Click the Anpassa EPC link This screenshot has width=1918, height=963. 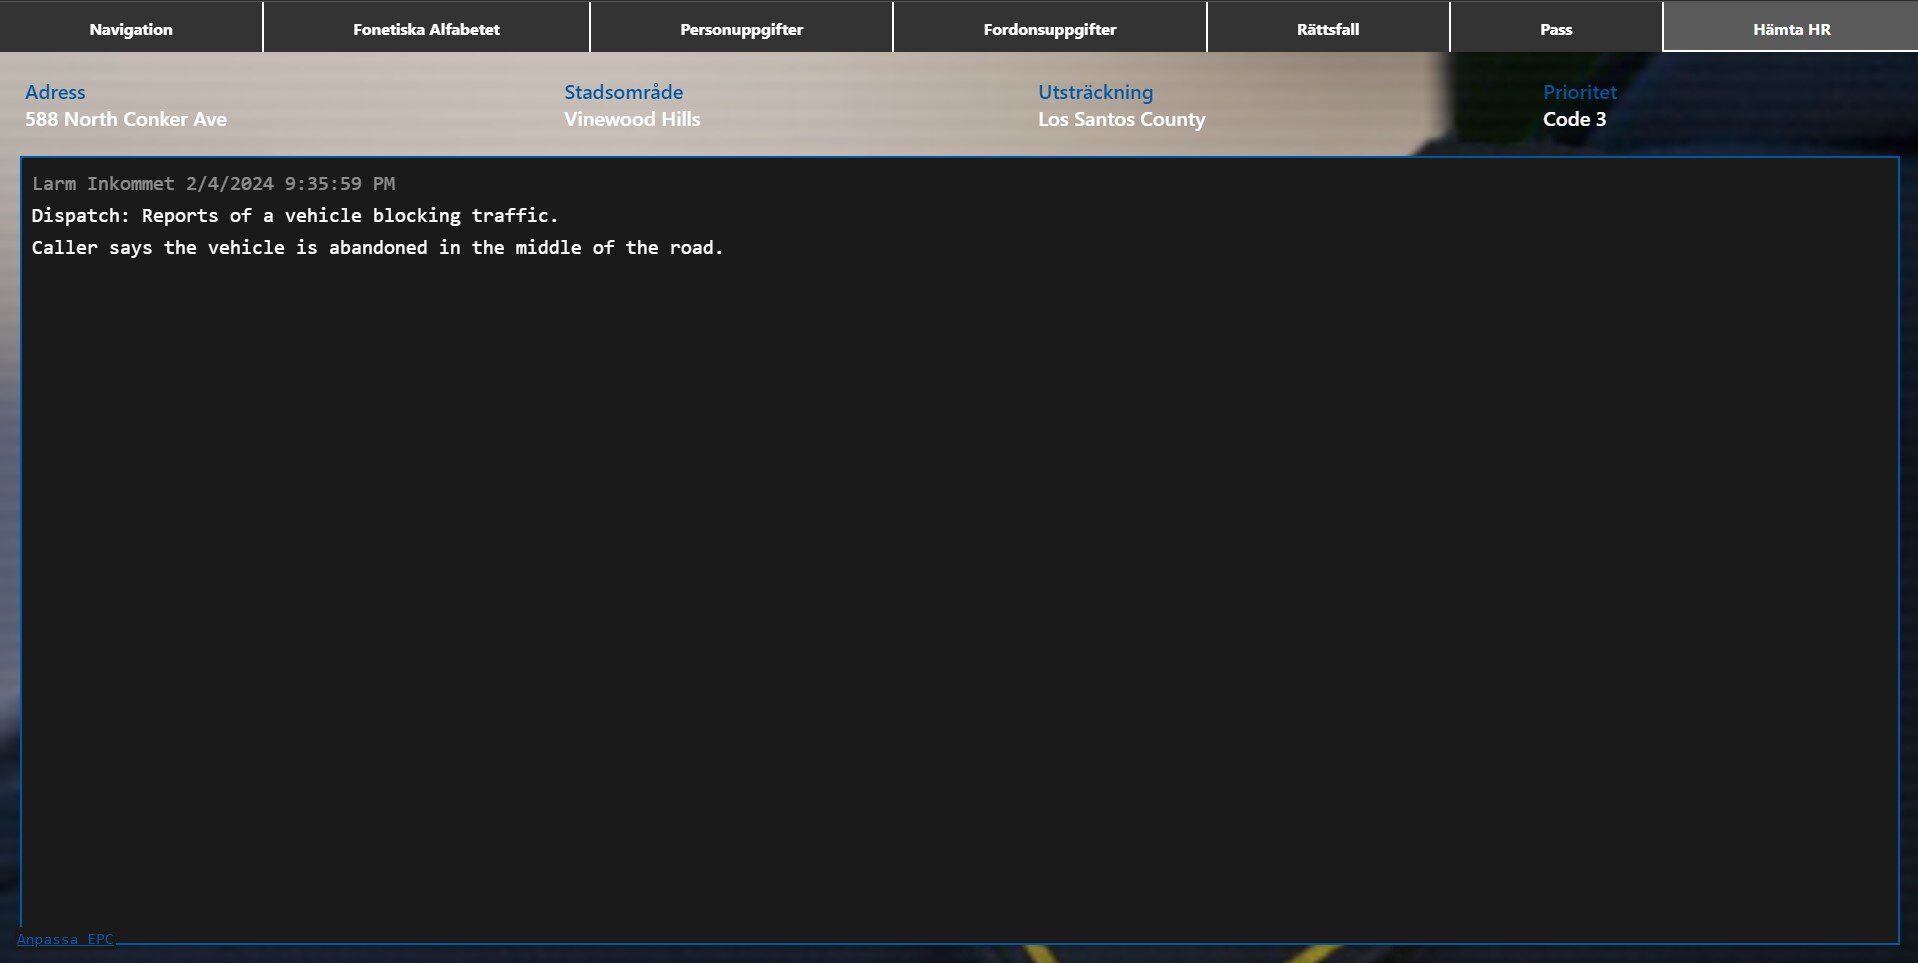pyautogui.click(x=65, y=939)
